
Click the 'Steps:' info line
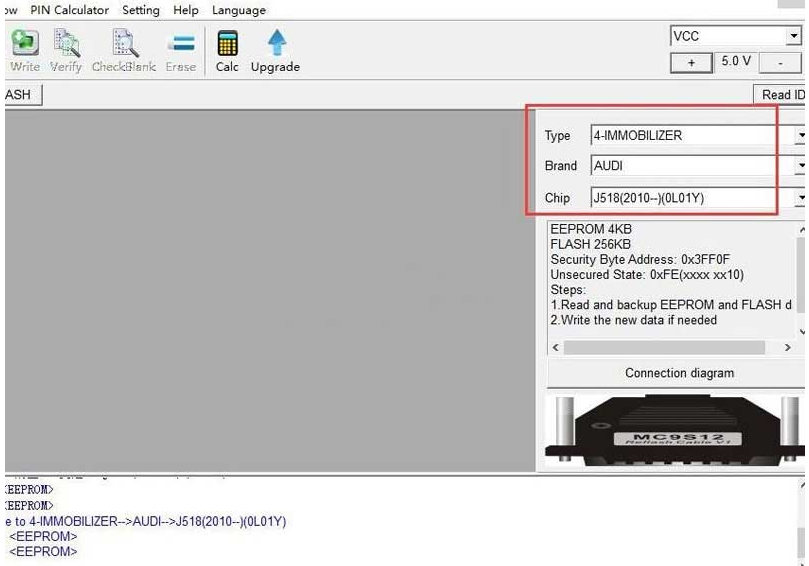[568, 290]
